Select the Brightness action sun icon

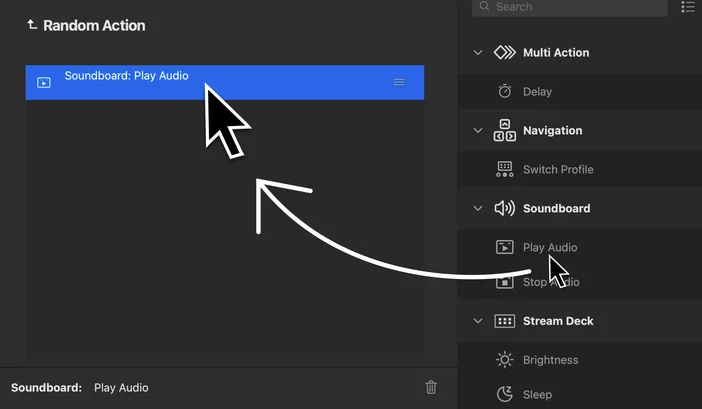point(505,360)
